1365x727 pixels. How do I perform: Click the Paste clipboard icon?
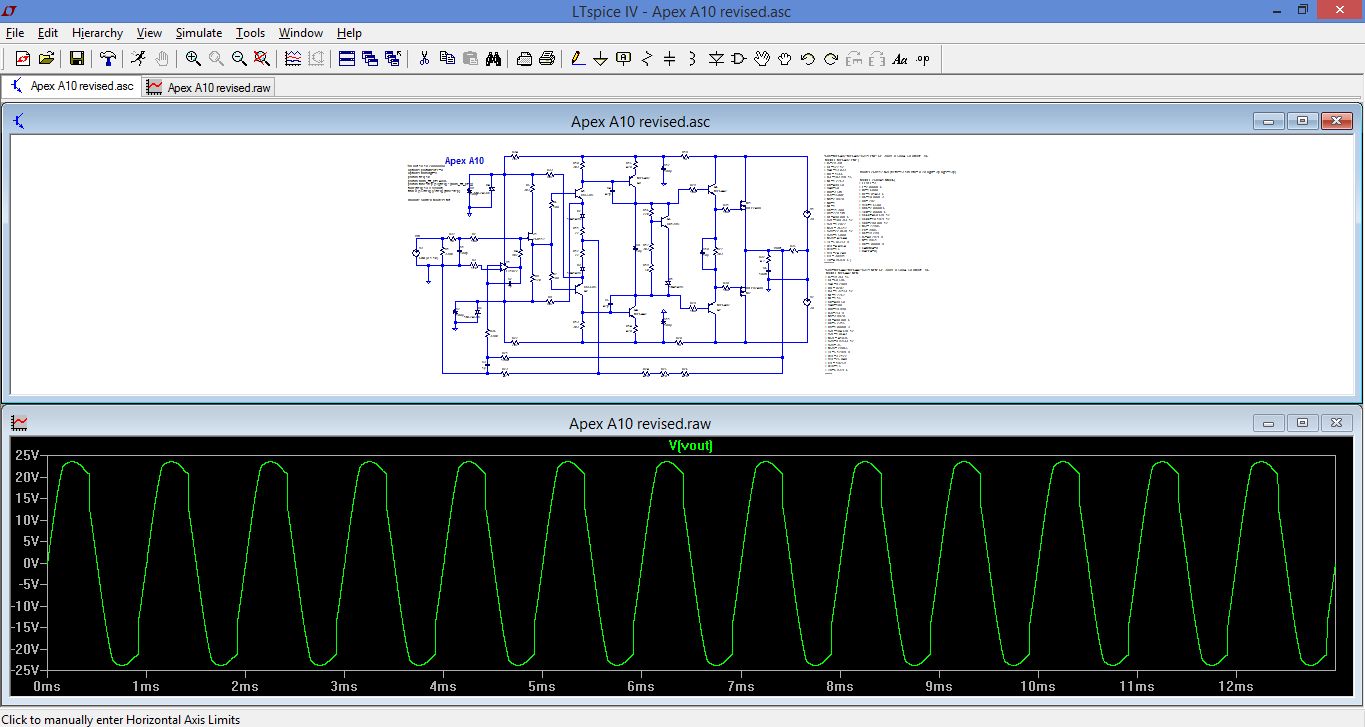(470, 59)
